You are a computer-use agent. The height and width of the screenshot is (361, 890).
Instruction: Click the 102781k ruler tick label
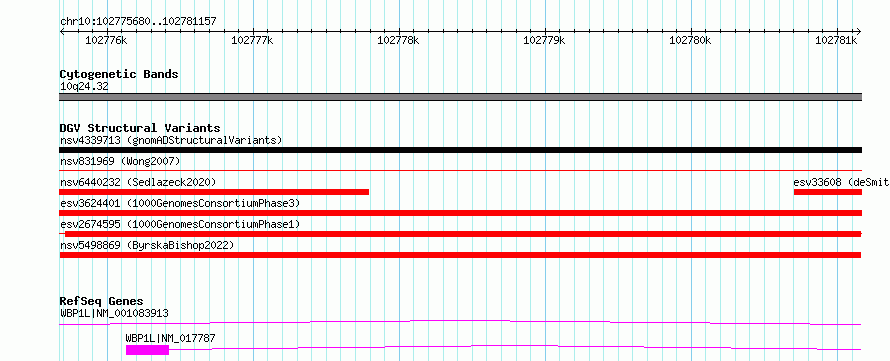click(837, 40)
